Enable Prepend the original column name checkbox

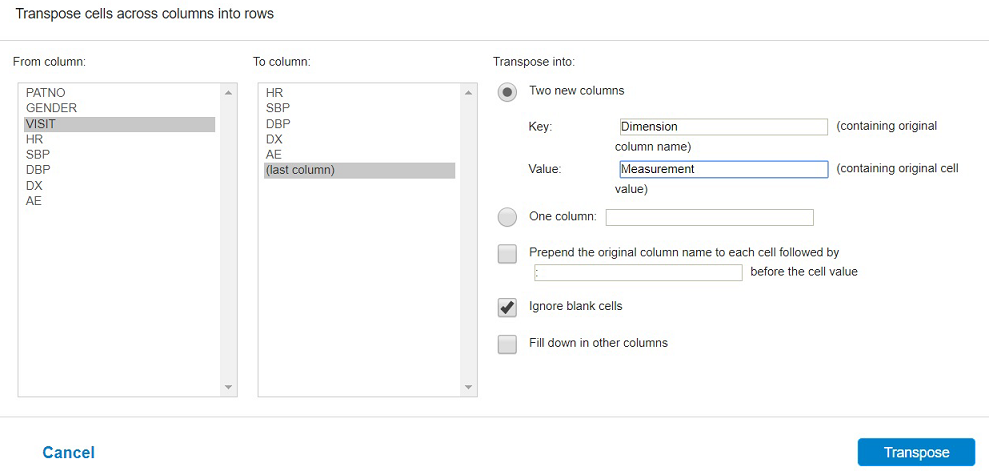coord(508,254)
